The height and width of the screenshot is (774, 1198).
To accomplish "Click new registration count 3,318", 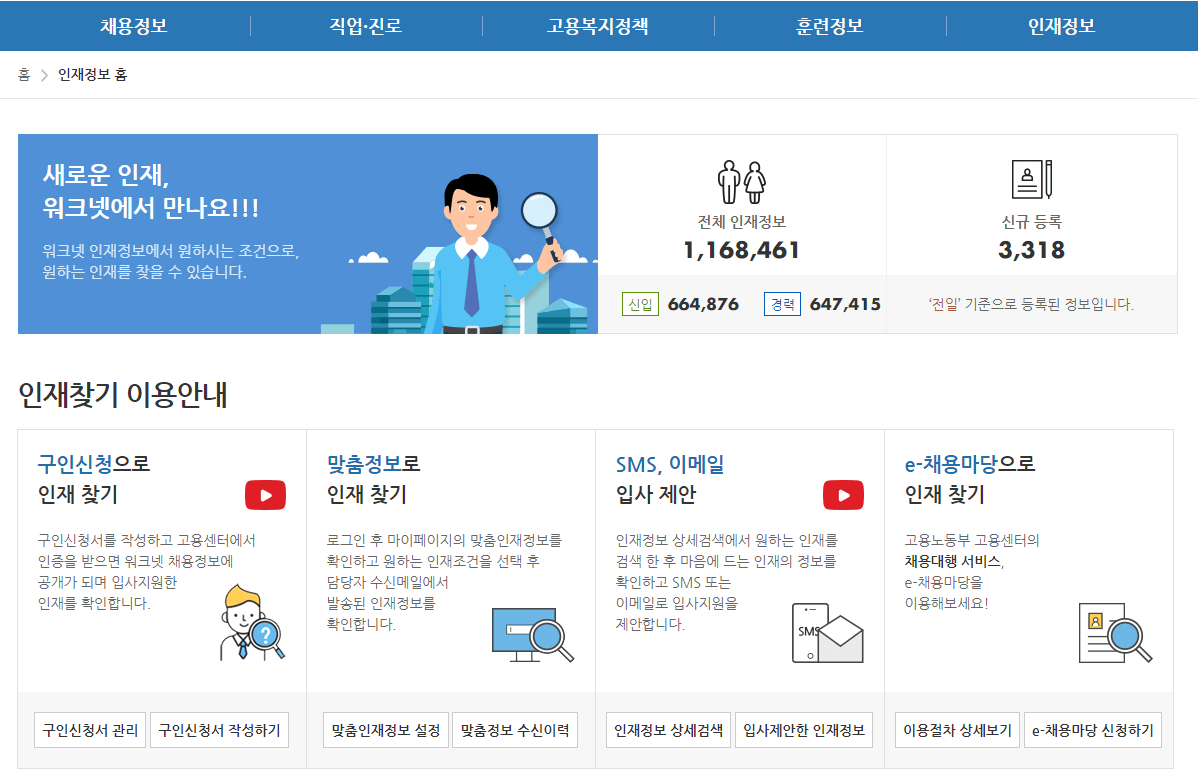I will pos(1031,250).
